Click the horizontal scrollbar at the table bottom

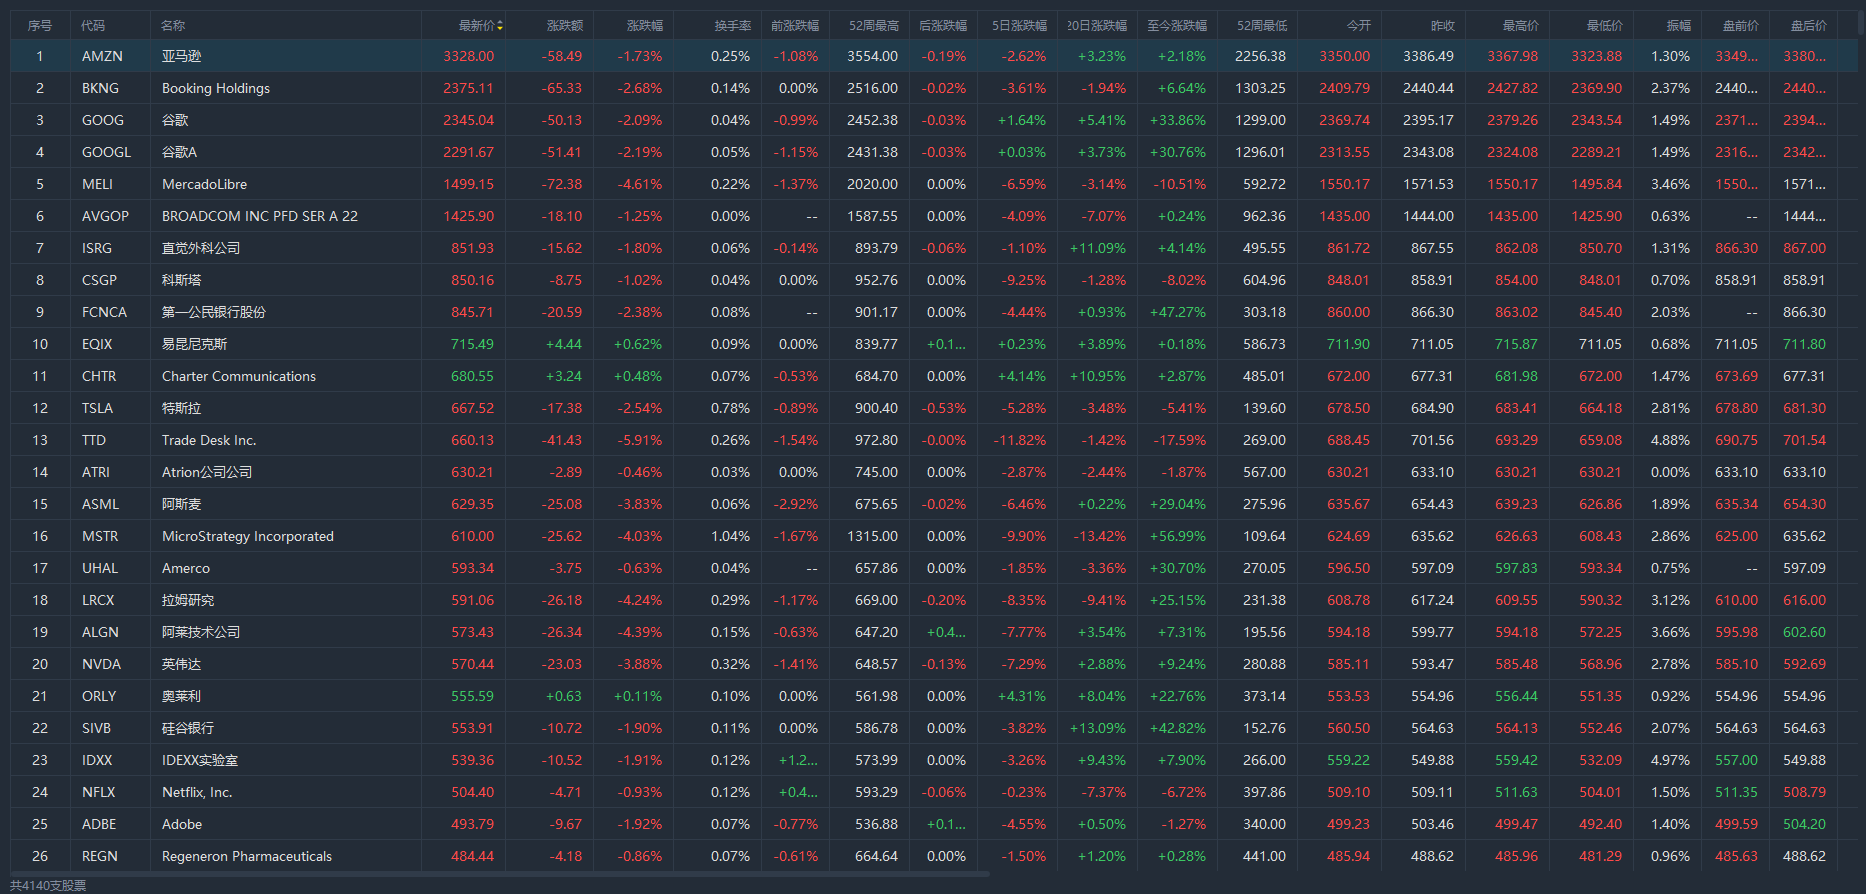click(500, 874)
